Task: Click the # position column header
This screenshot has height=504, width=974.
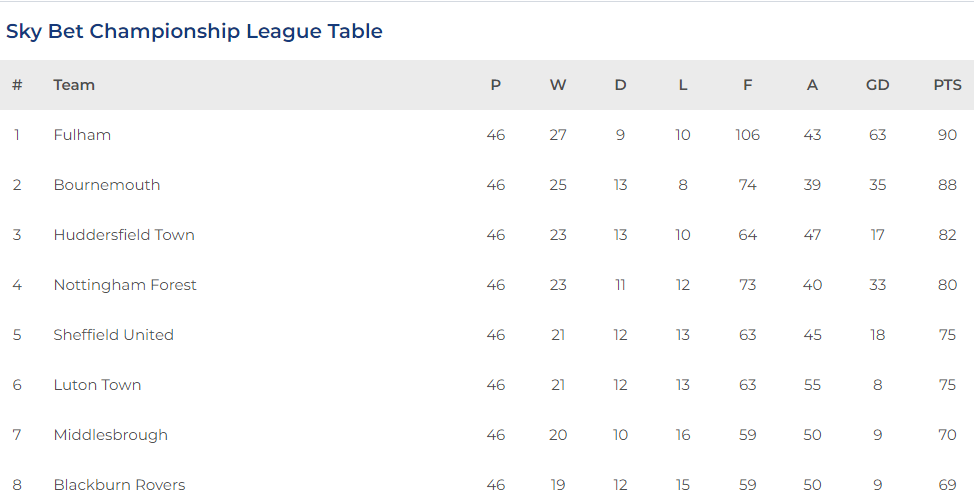Action: point(17,85)
